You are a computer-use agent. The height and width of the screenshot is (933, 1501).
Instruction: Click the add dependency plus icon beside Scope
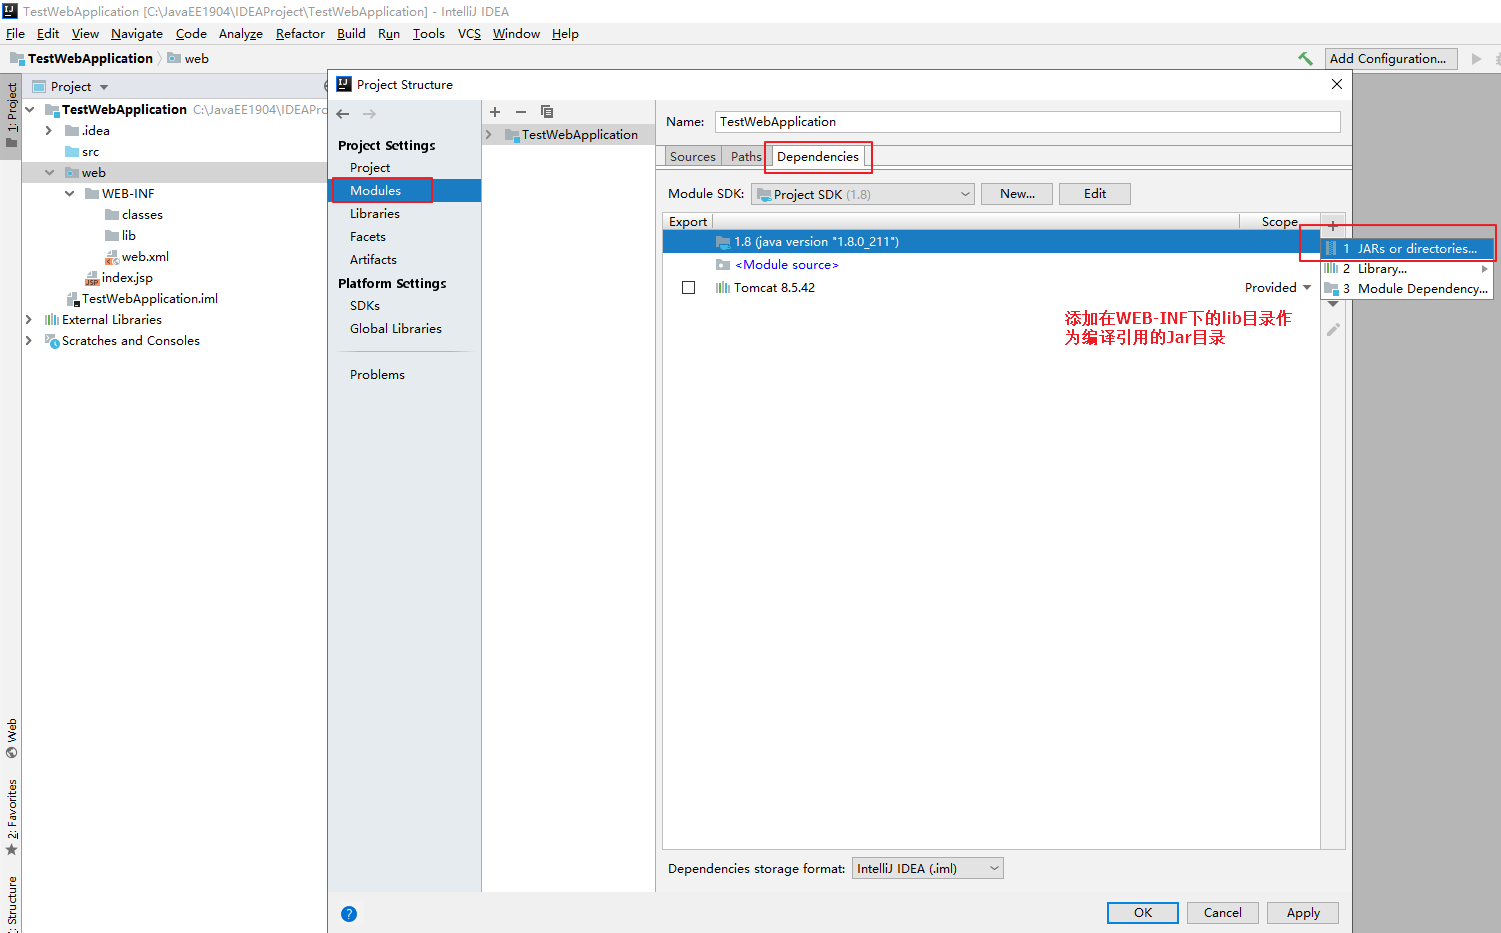point(1333,225)
